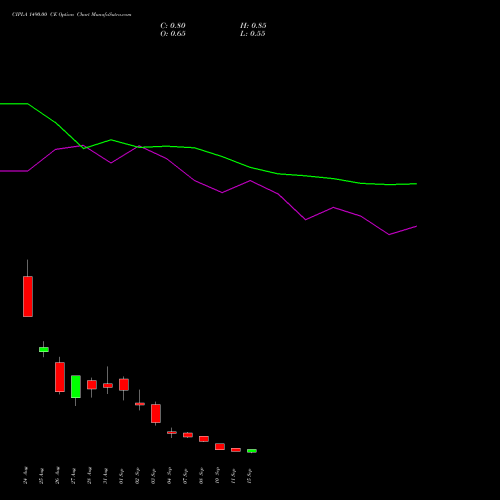500x500 pixels.
Task: Select the red candle above 08 Sep
Action: 204,439
